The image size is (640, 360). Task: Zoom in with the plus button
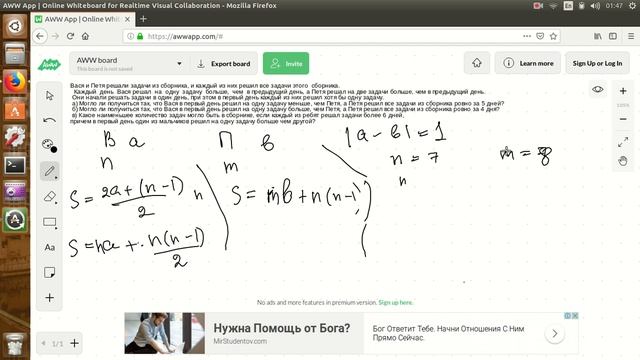tap(623, 91)
